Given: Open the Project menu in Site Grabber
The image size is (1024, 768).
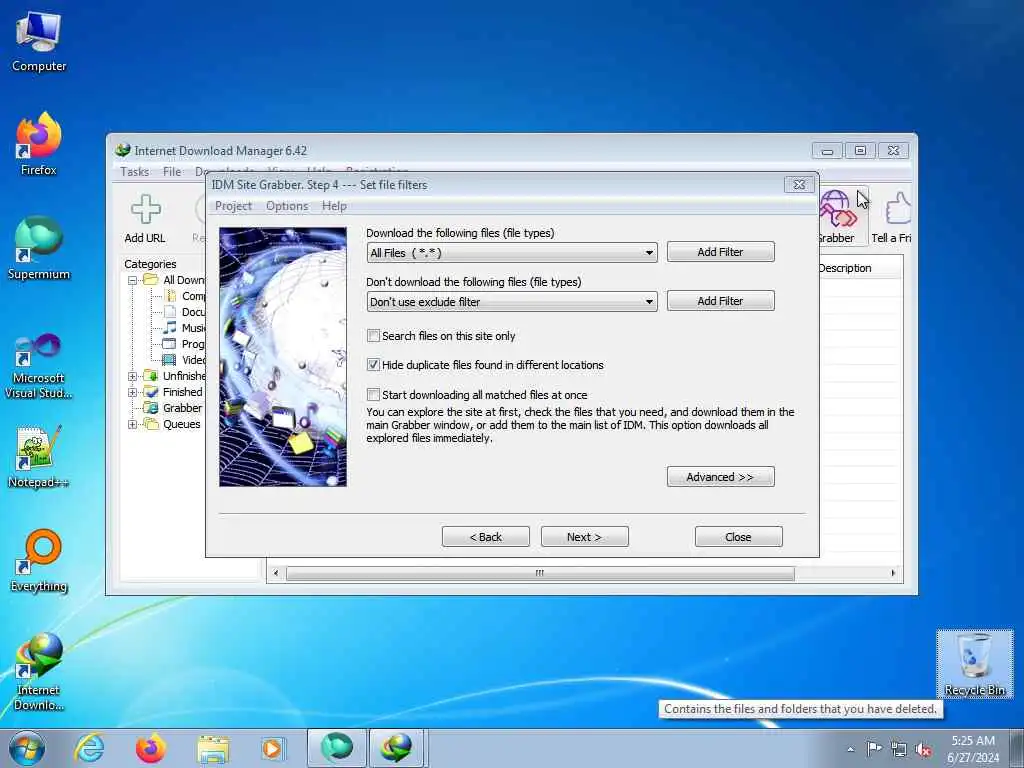Looking at the screenshot, I should click(233, 206).
